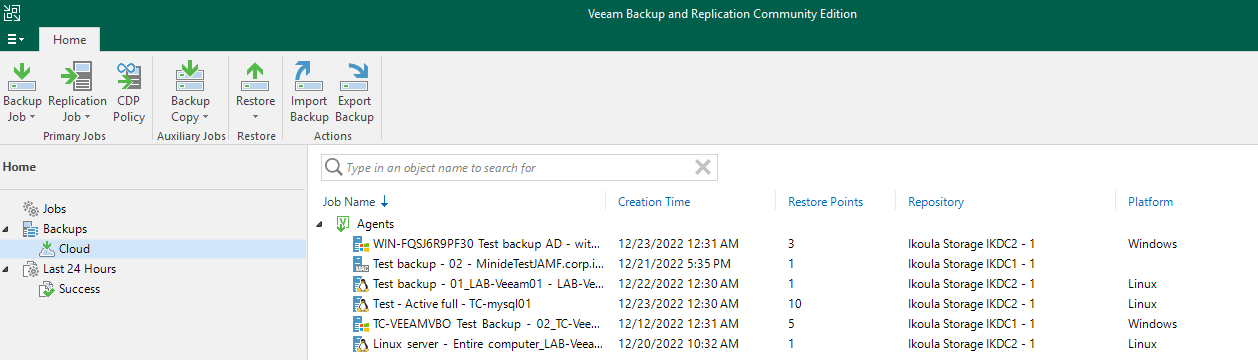Click the Restore ribbon icon

pyautogui.click(x=255, y=76)
